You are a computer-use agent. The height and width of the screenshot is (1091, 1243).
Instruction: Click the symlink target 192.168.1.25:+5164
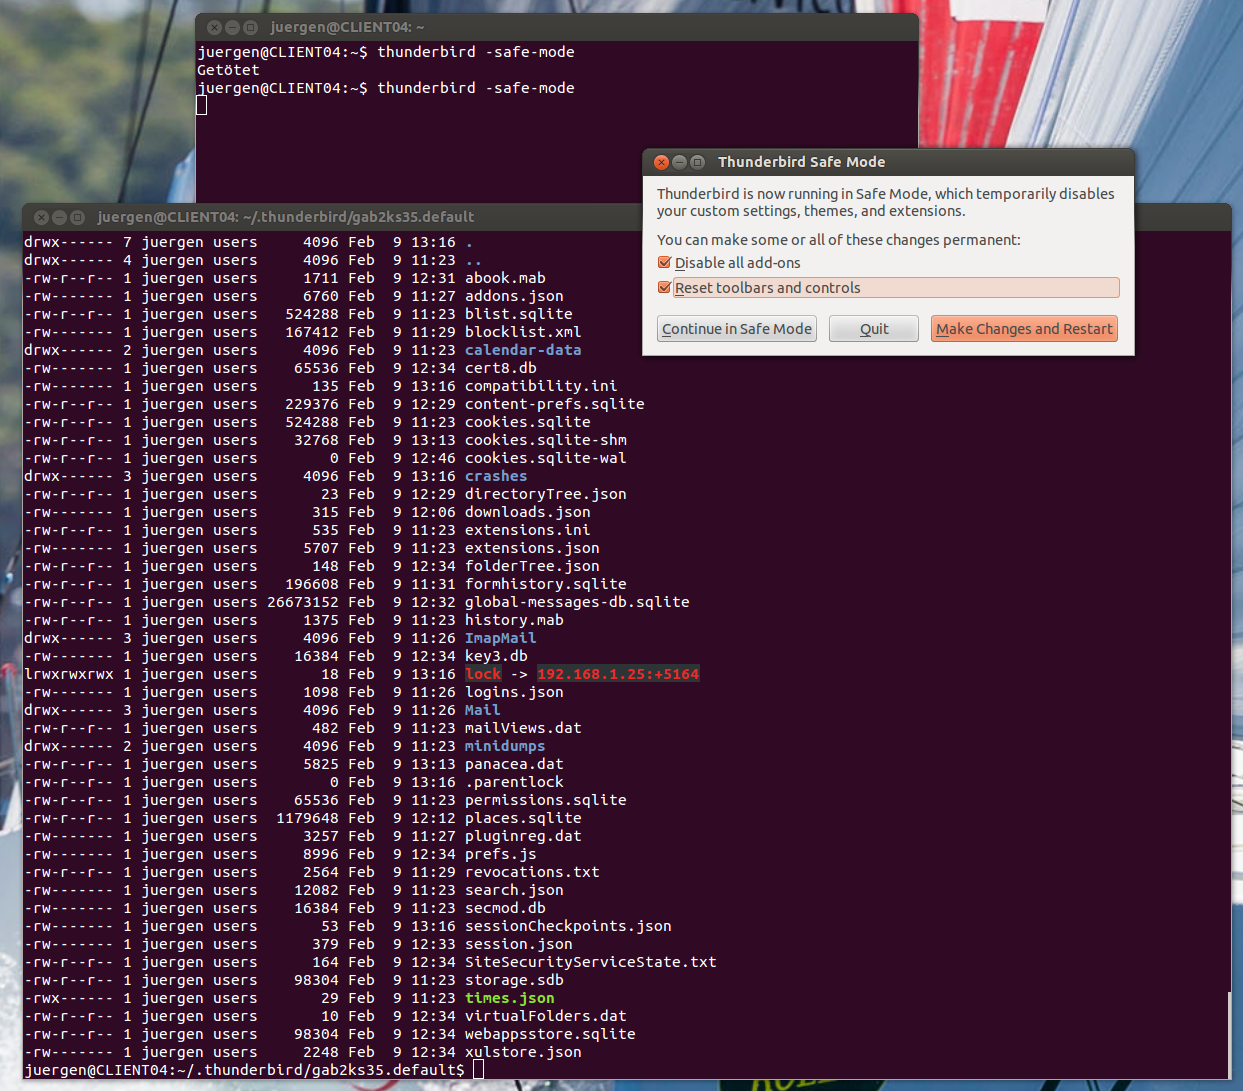click(x=618, y=674)
